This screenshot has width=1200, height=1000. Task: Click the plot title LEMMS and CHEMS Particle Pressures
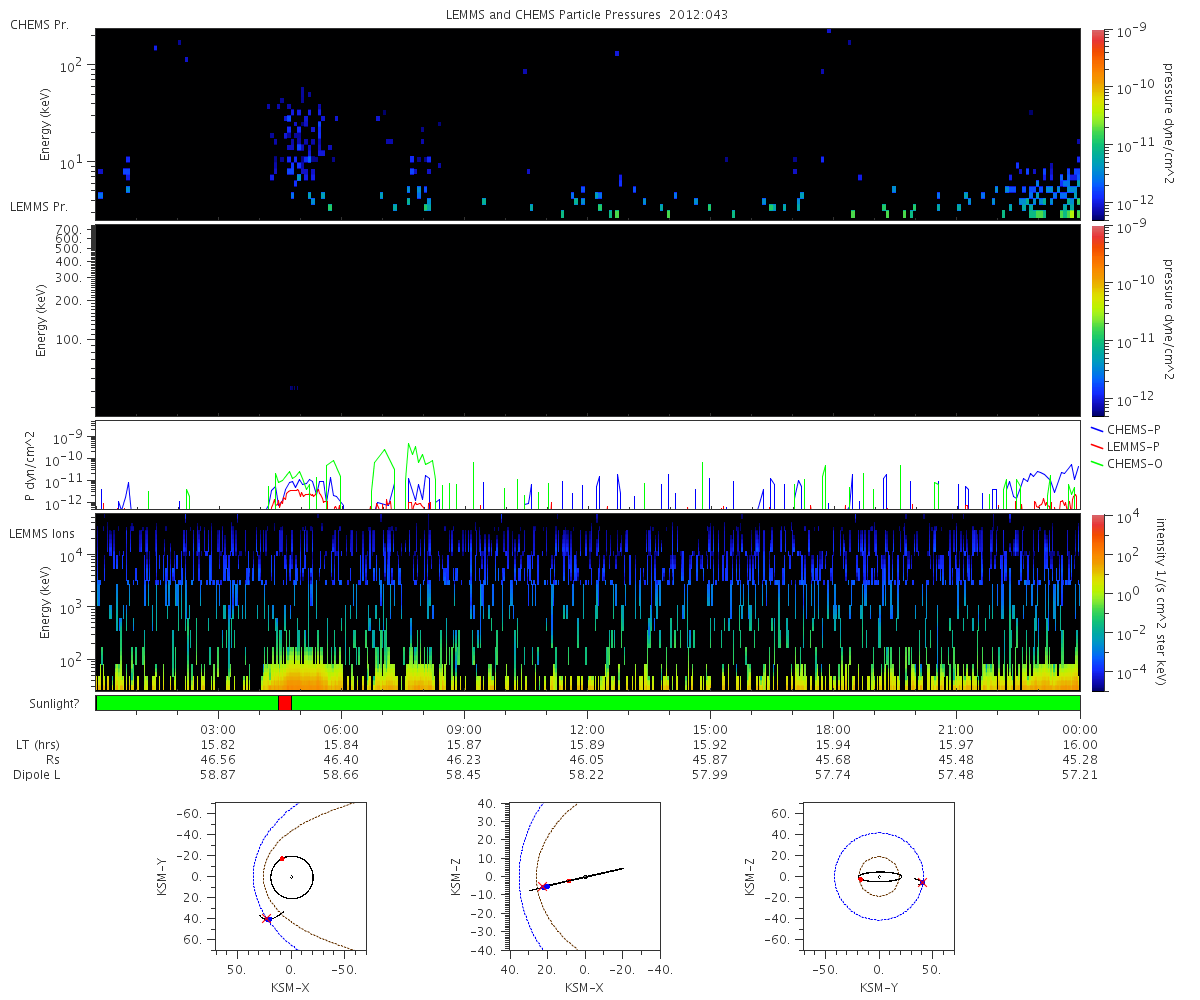tap(587, 15)
